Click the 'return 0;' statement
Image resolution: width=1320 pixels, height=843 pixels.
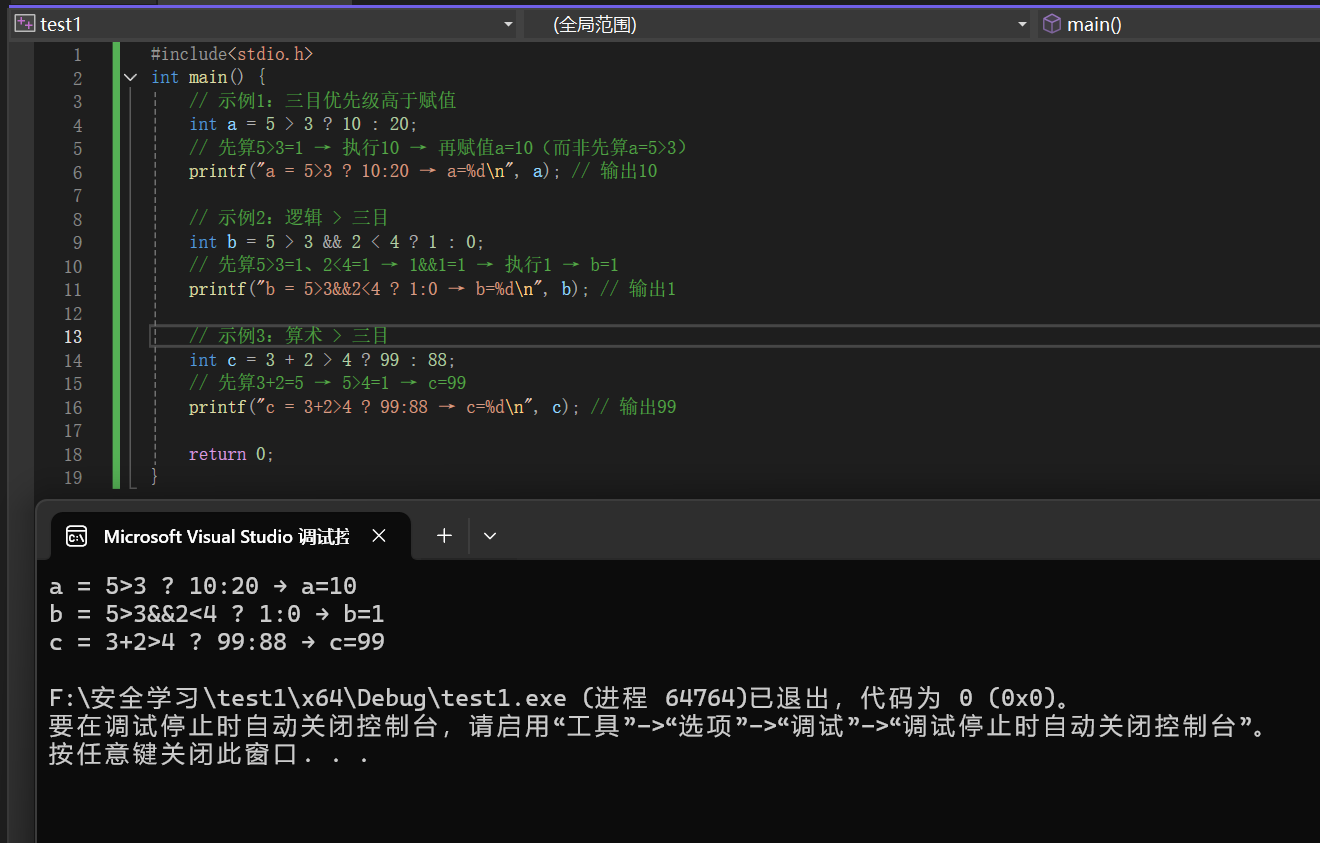pos(231,454)
